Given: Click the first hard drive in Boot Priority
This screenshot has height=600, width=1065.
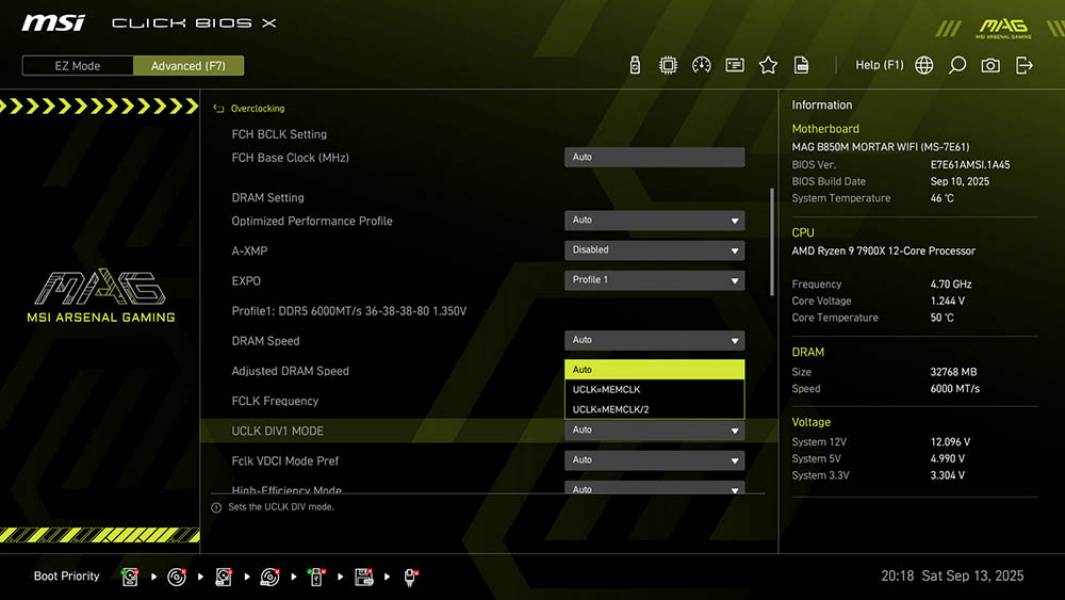Looking at the screenshot, I should [130, 576].
